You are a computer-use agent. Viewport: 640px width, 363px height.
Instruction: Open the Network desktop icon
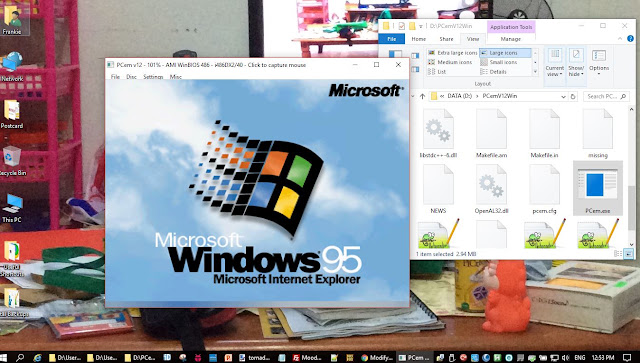click(12, 66)
